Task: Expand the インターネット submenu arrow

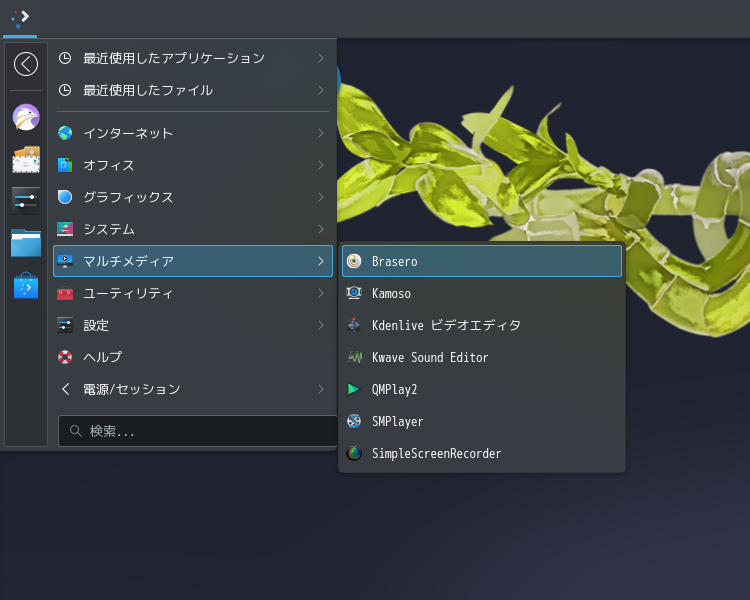Action: [321, 133]
